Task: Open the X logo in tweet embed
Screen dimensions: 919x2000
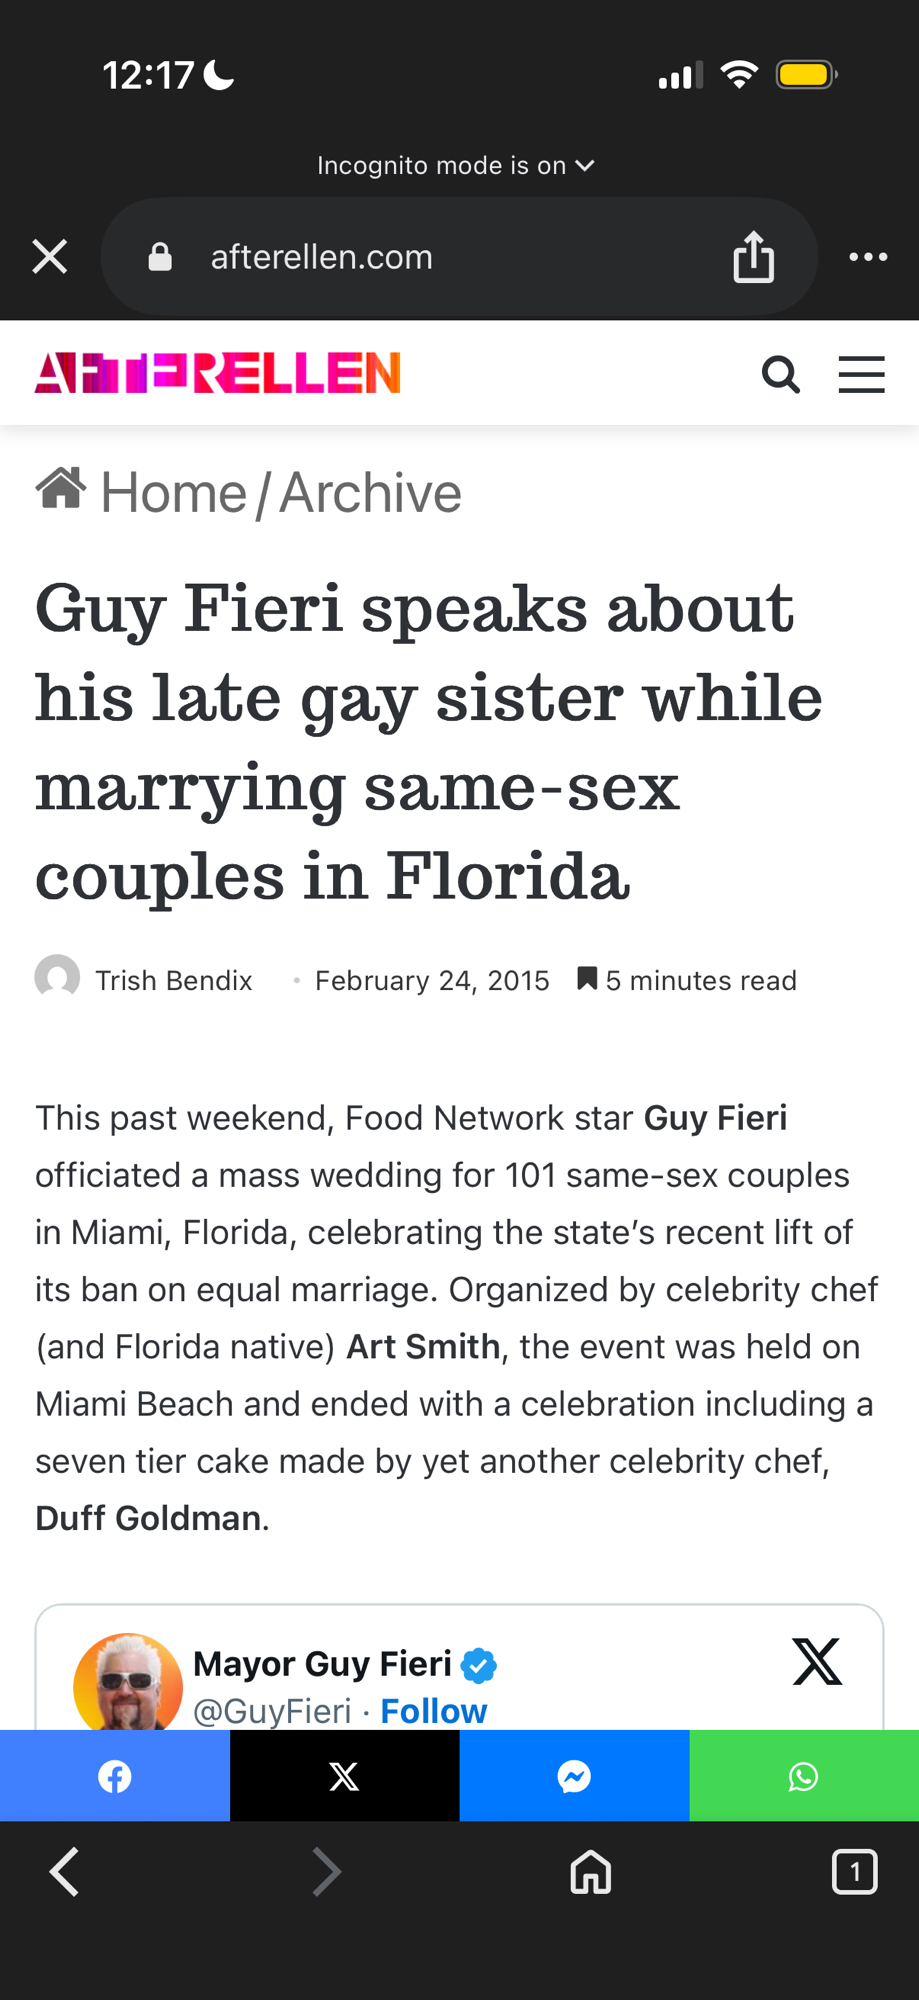Action: tap(817, 1662)
